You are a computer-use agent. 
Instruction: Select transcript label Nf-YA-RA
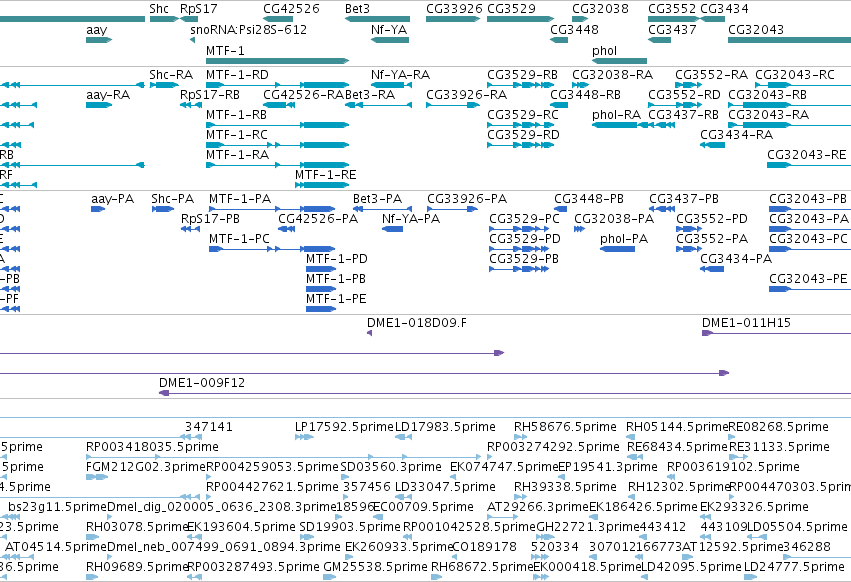401,75
